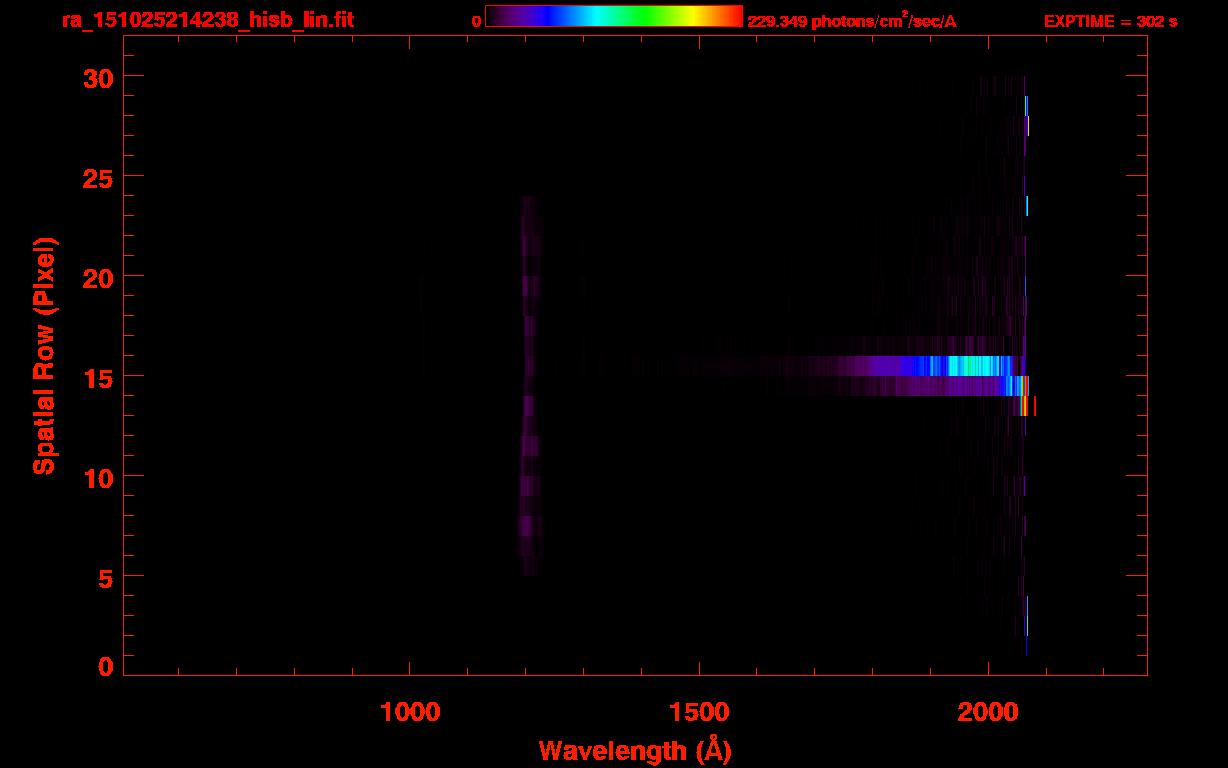This screenshot has height=768, width=1228.
Task: Click the red-orange hot spot near 2070 Å
Action: coord(1027,405)
